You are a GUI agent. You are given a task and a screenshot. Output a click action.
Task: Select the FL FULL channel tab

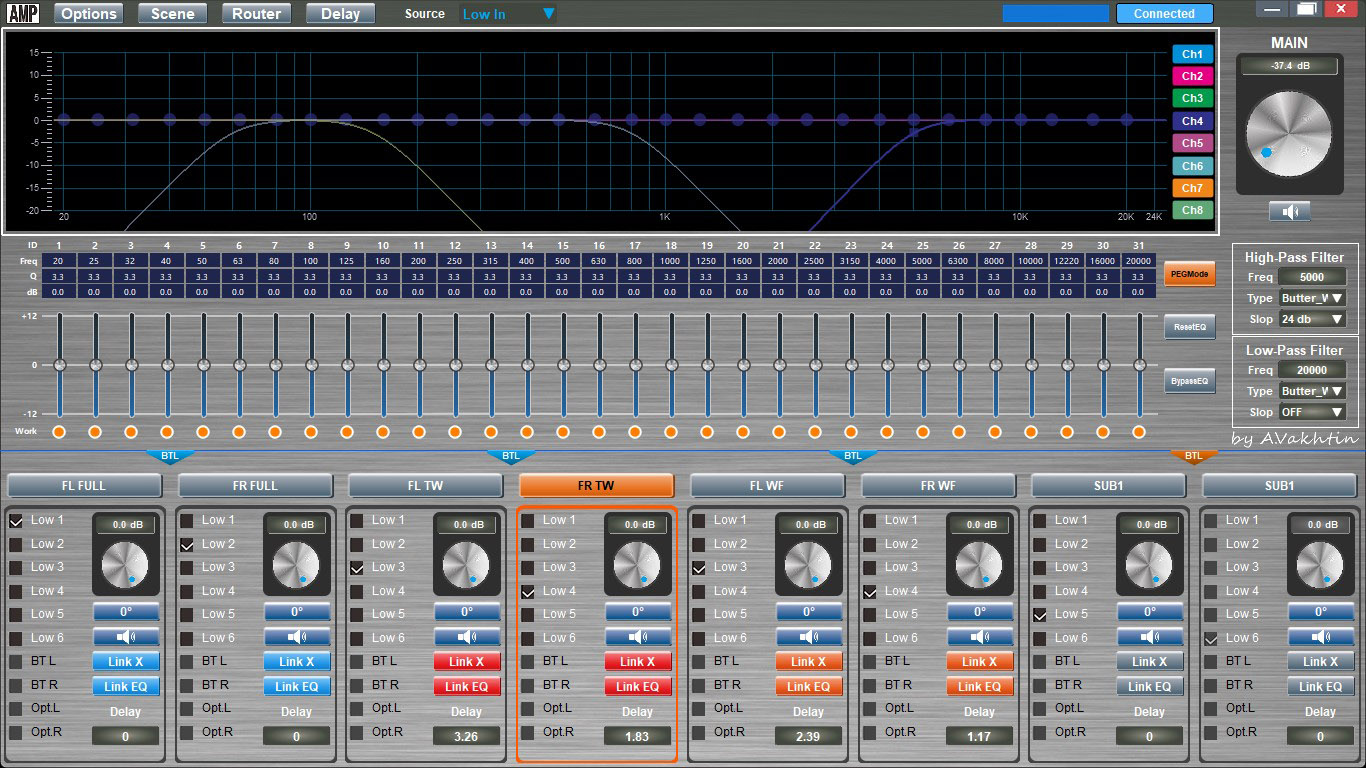click(x=84, y=485)
